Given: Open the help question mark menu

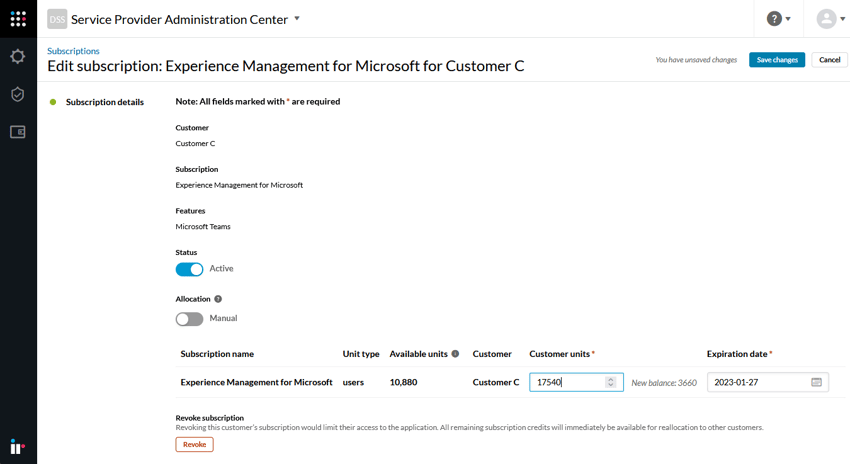Looking at the screenshot, I should coord(779,19).
